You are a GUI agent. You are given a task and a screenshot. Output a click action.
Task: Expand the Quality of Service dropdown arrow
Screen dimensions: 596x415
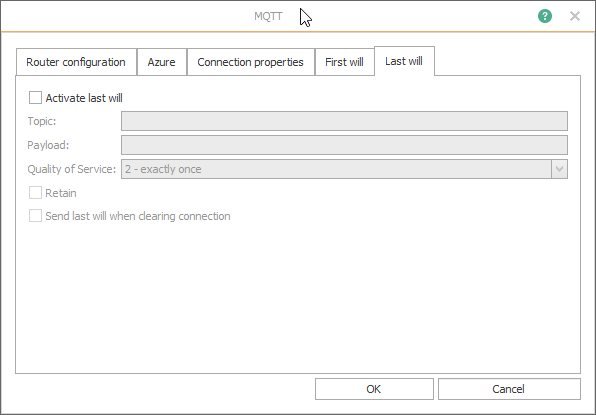tap(559, 169)
